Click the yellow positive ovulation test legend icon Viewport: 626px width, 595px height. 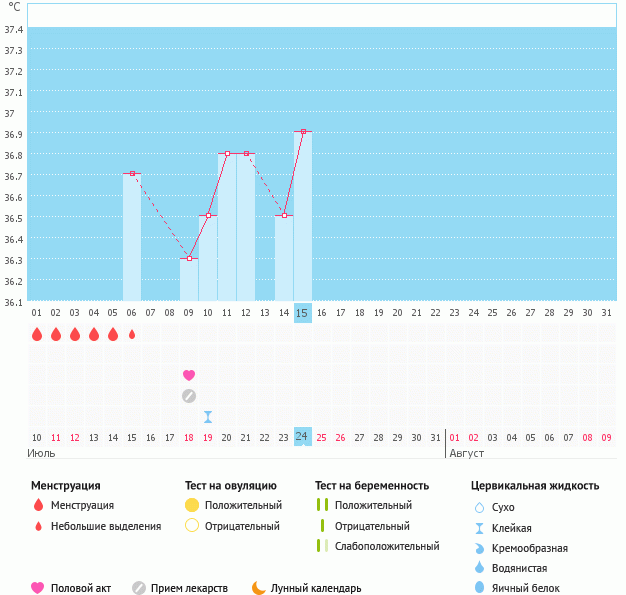coord(192,505)
